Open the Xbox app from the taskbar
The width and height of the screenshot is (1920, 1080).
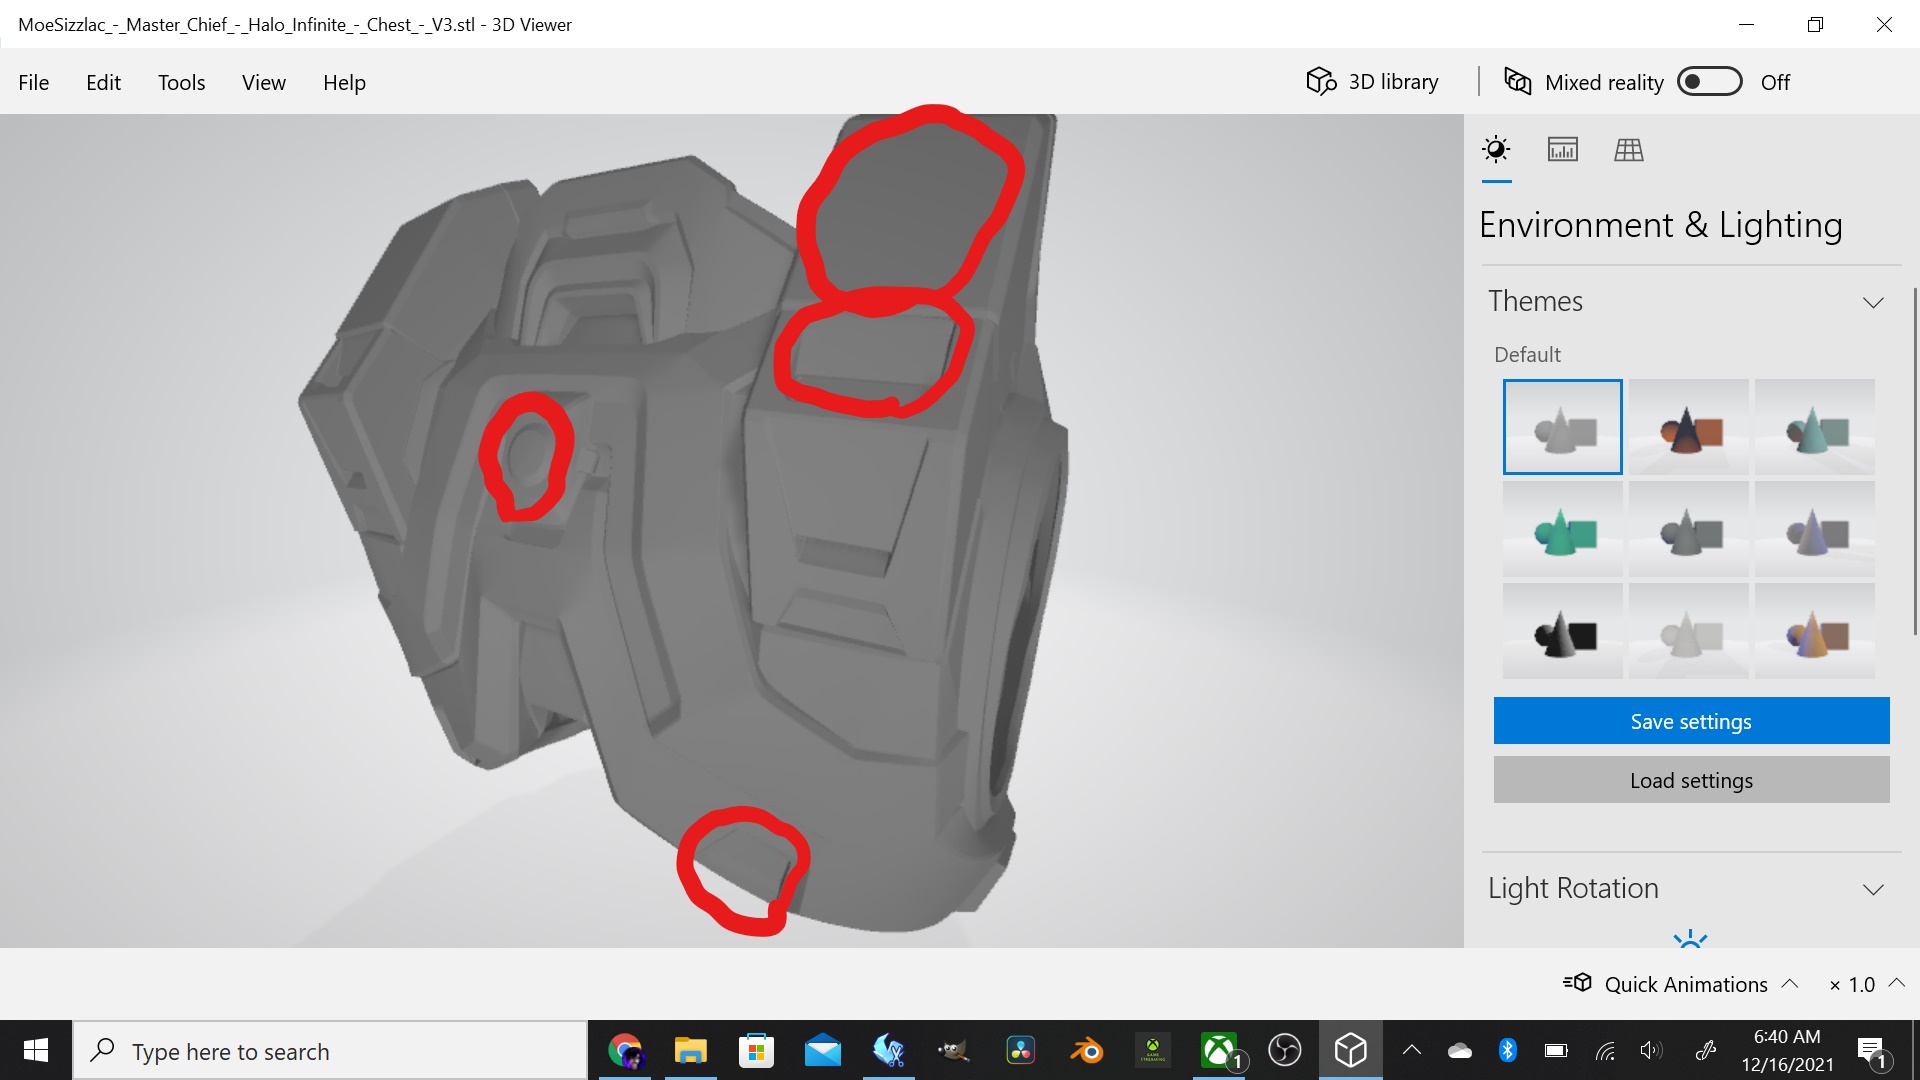click(1219, 1051)
